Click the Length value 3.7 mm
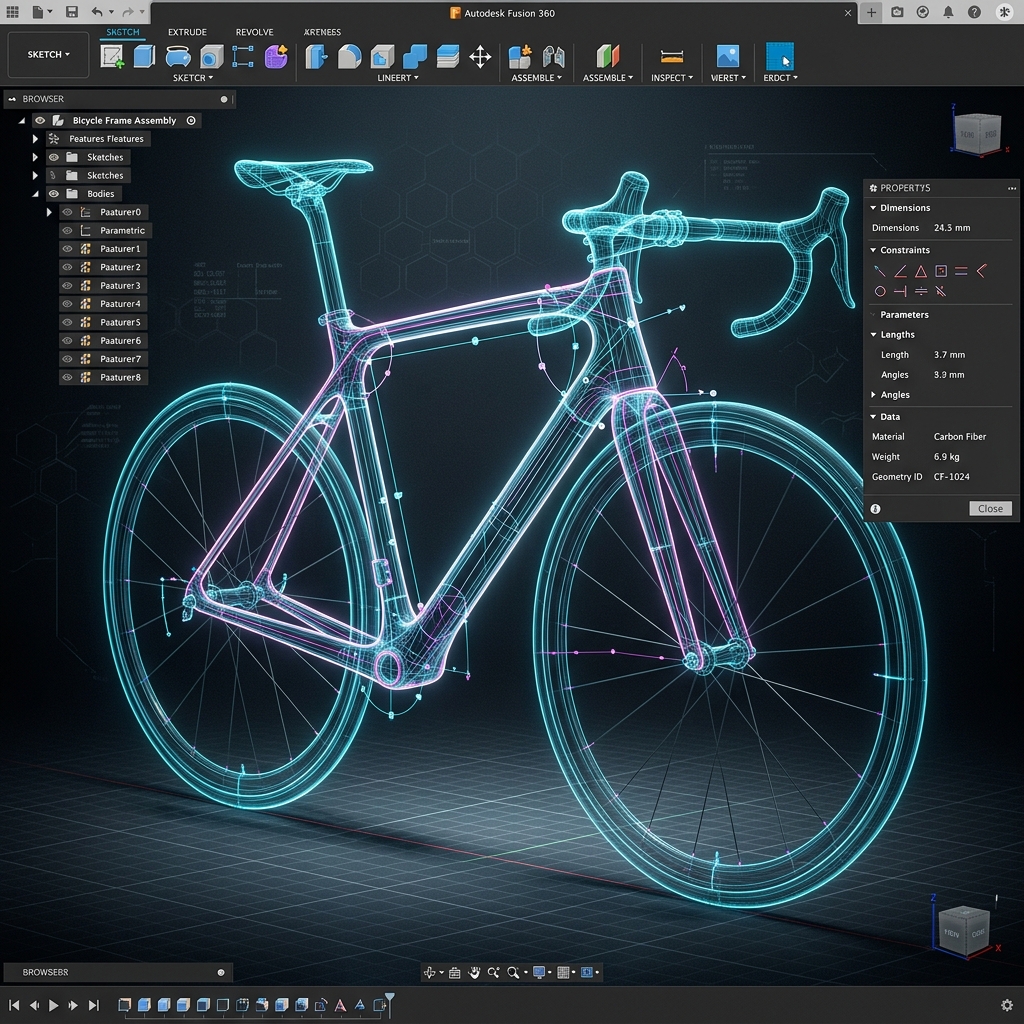This screenshot has width=1024, height=1024. pos(949,355)
